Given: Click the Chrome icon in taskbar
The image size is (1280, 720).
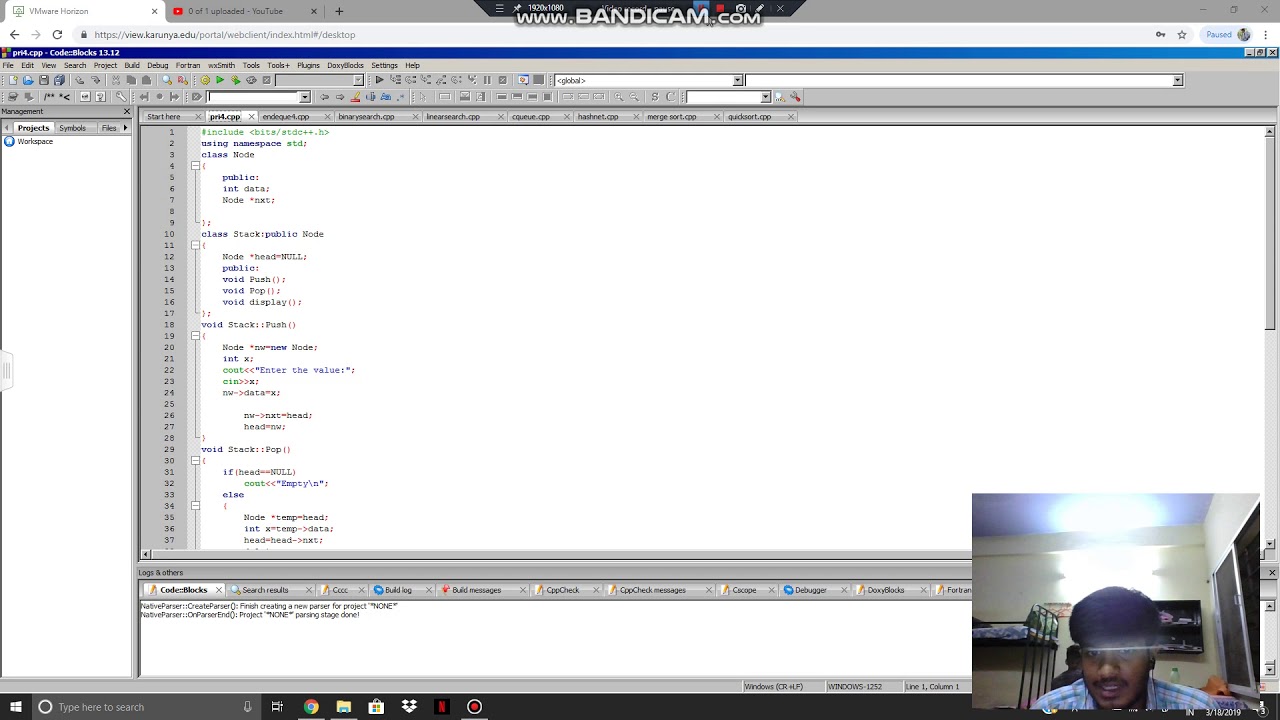Looking at the screenshot, I should (x=311, y=707).
